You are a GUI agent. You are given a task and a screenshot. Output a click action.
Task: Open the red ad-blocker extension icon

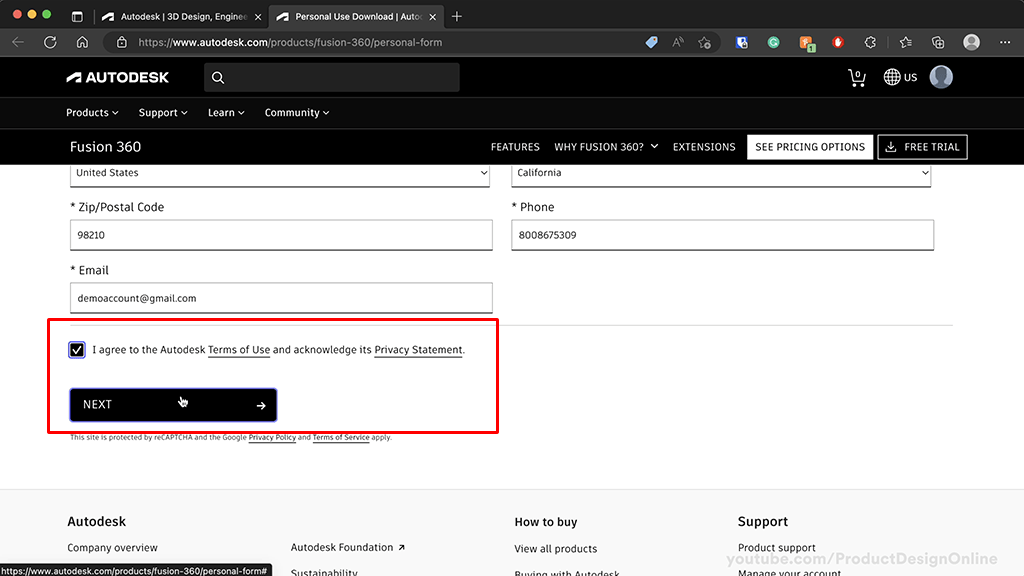pyautogui.click(x=838, y=42)
